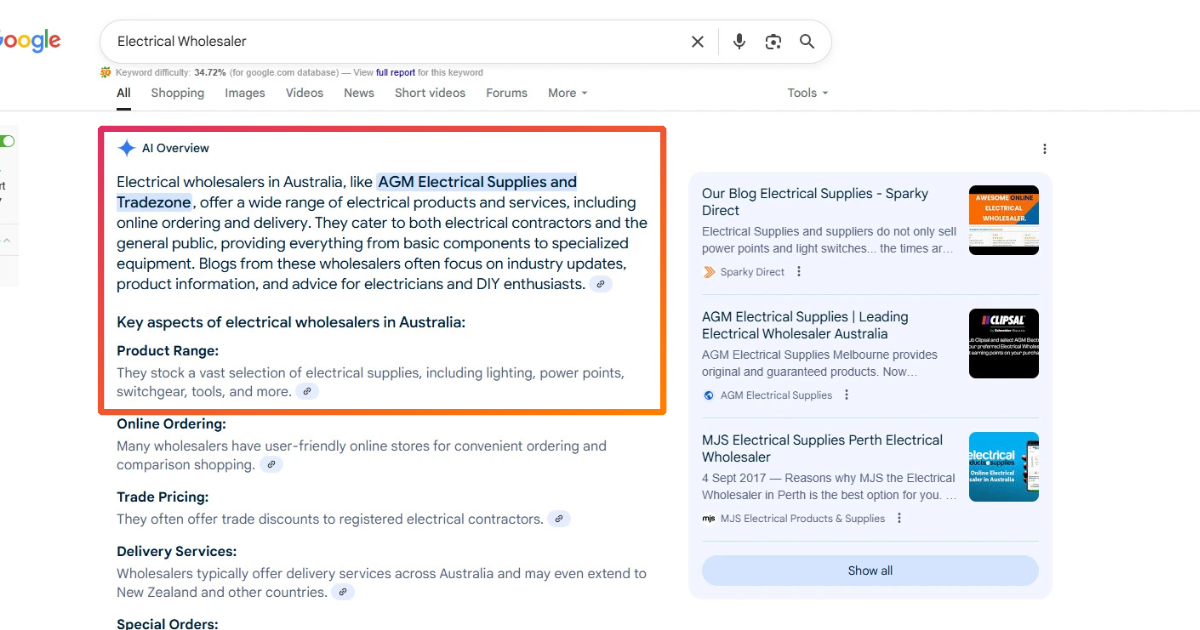Image resolution: width=1200 pixels, height=630 pixels.
Task: Open source link chip after New Zealand text
Action: click(343, 592)
